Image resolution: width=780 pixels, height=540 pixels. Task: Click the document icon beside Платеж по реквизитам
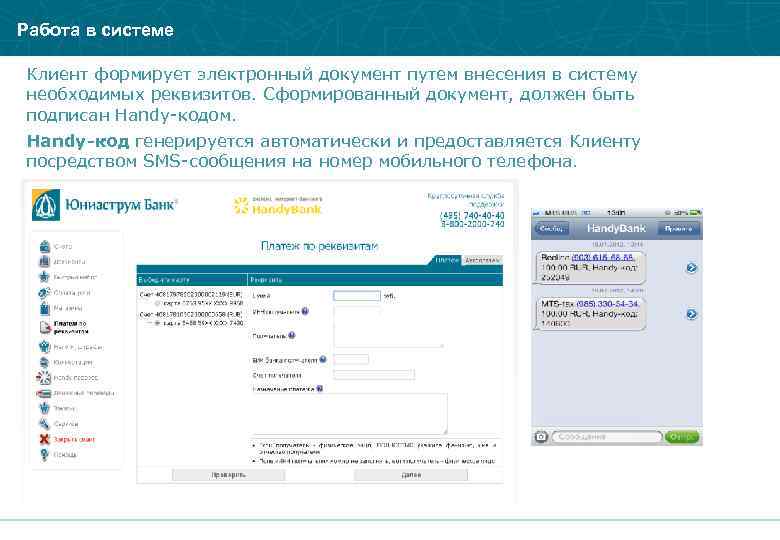tap(45, 327)
